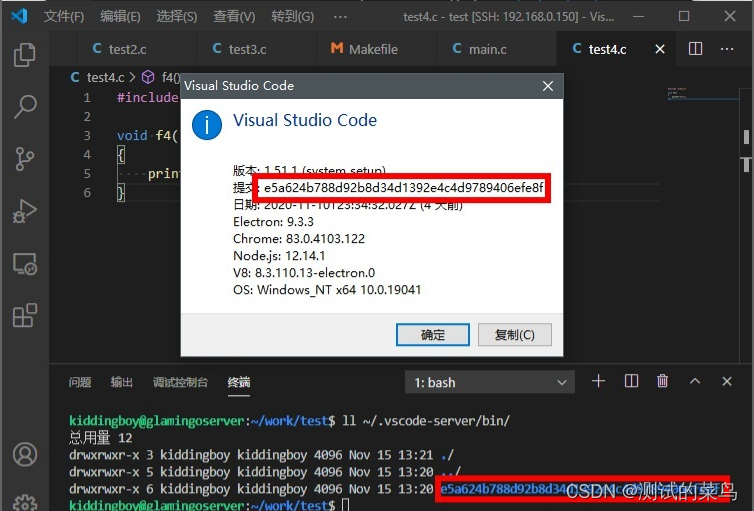754x511 pixels.
Task: Open the Extensions view
Action: coord(25,315)
